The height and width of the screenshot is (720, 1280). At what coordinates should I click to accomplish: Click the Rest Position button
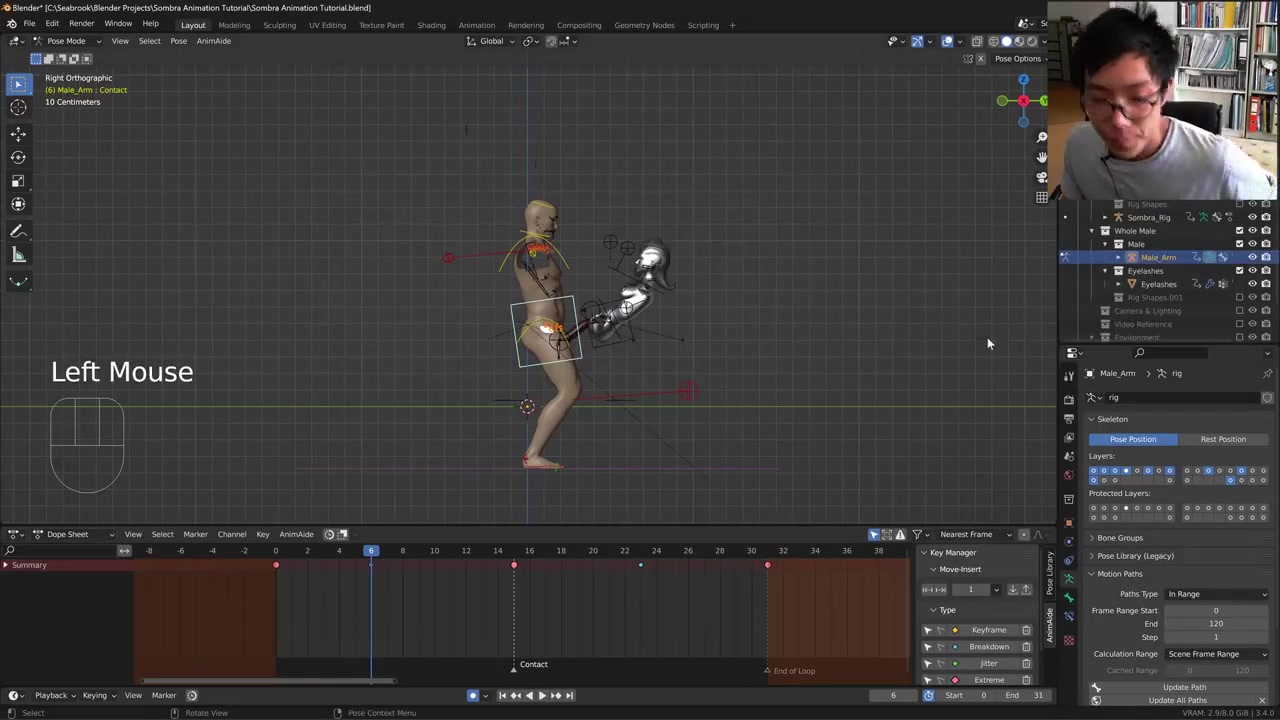(x=1223, y=439)
